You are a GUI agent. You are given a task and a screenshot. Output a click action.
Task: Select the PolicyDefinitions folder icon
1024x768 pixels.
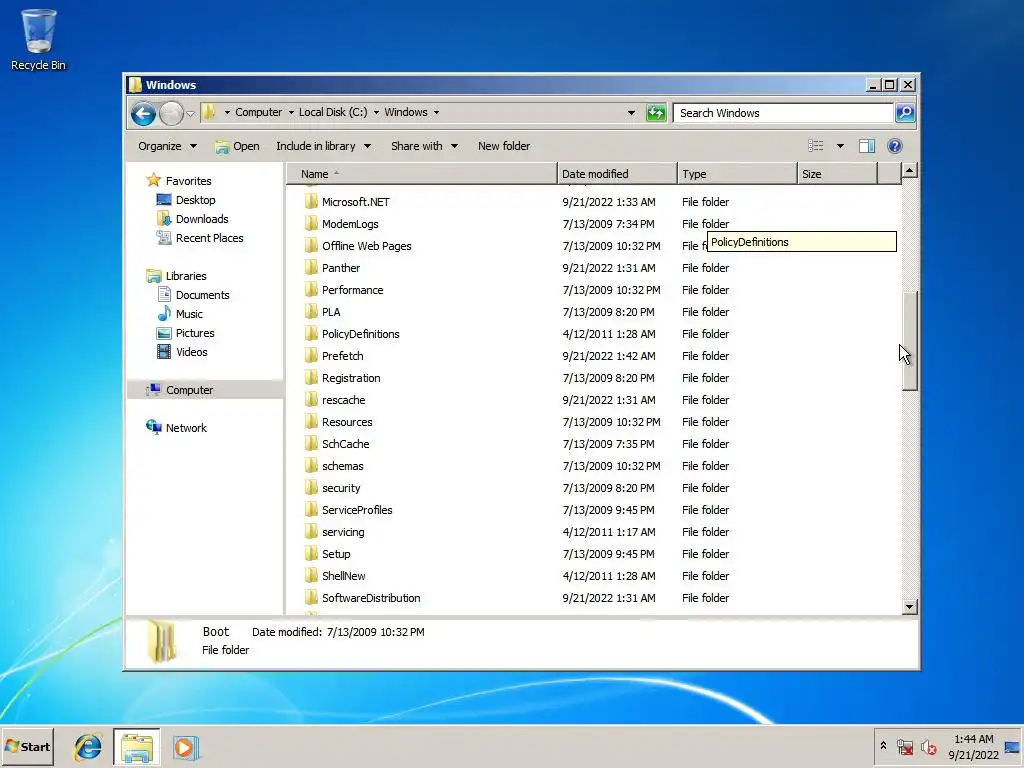pyautogui.click(x=311, y=333)
